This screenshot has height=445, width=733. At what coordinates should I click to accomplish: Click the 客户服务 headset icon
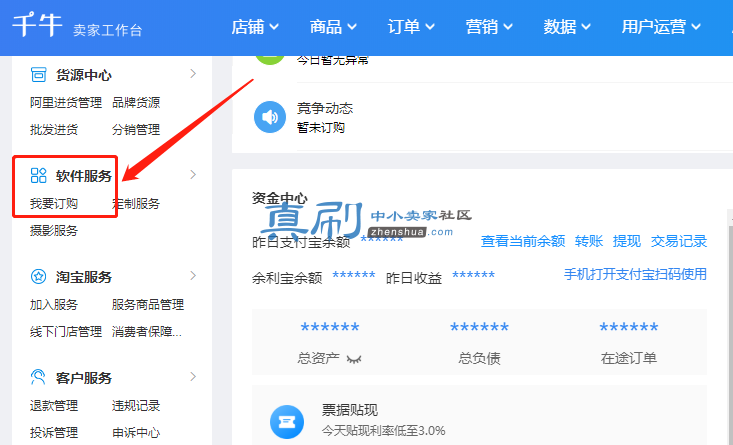pyautogui.click(x=38, y=377)
